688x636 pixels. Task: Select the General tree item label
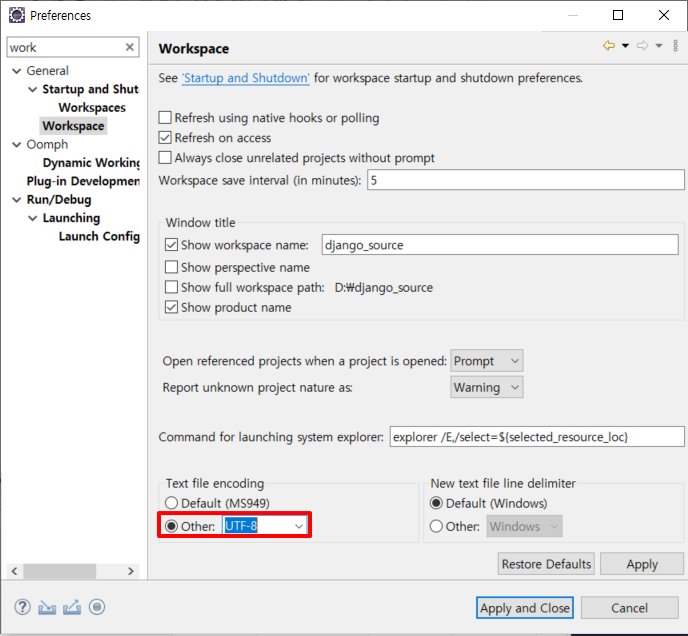[x=47, y=71]
